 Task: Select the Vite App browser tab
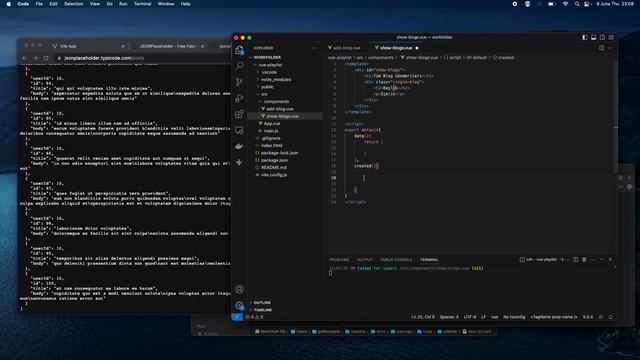[88, 46]
